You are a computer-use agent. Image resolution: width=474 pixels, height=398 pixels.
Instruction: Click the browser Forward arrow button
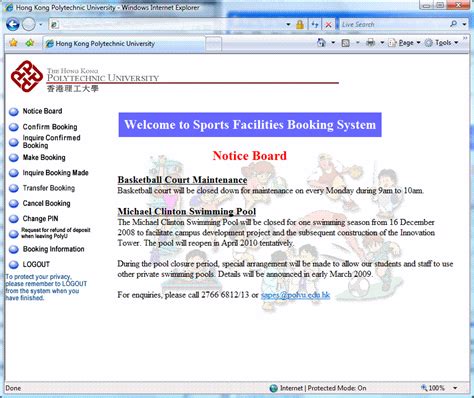point(29,24)
